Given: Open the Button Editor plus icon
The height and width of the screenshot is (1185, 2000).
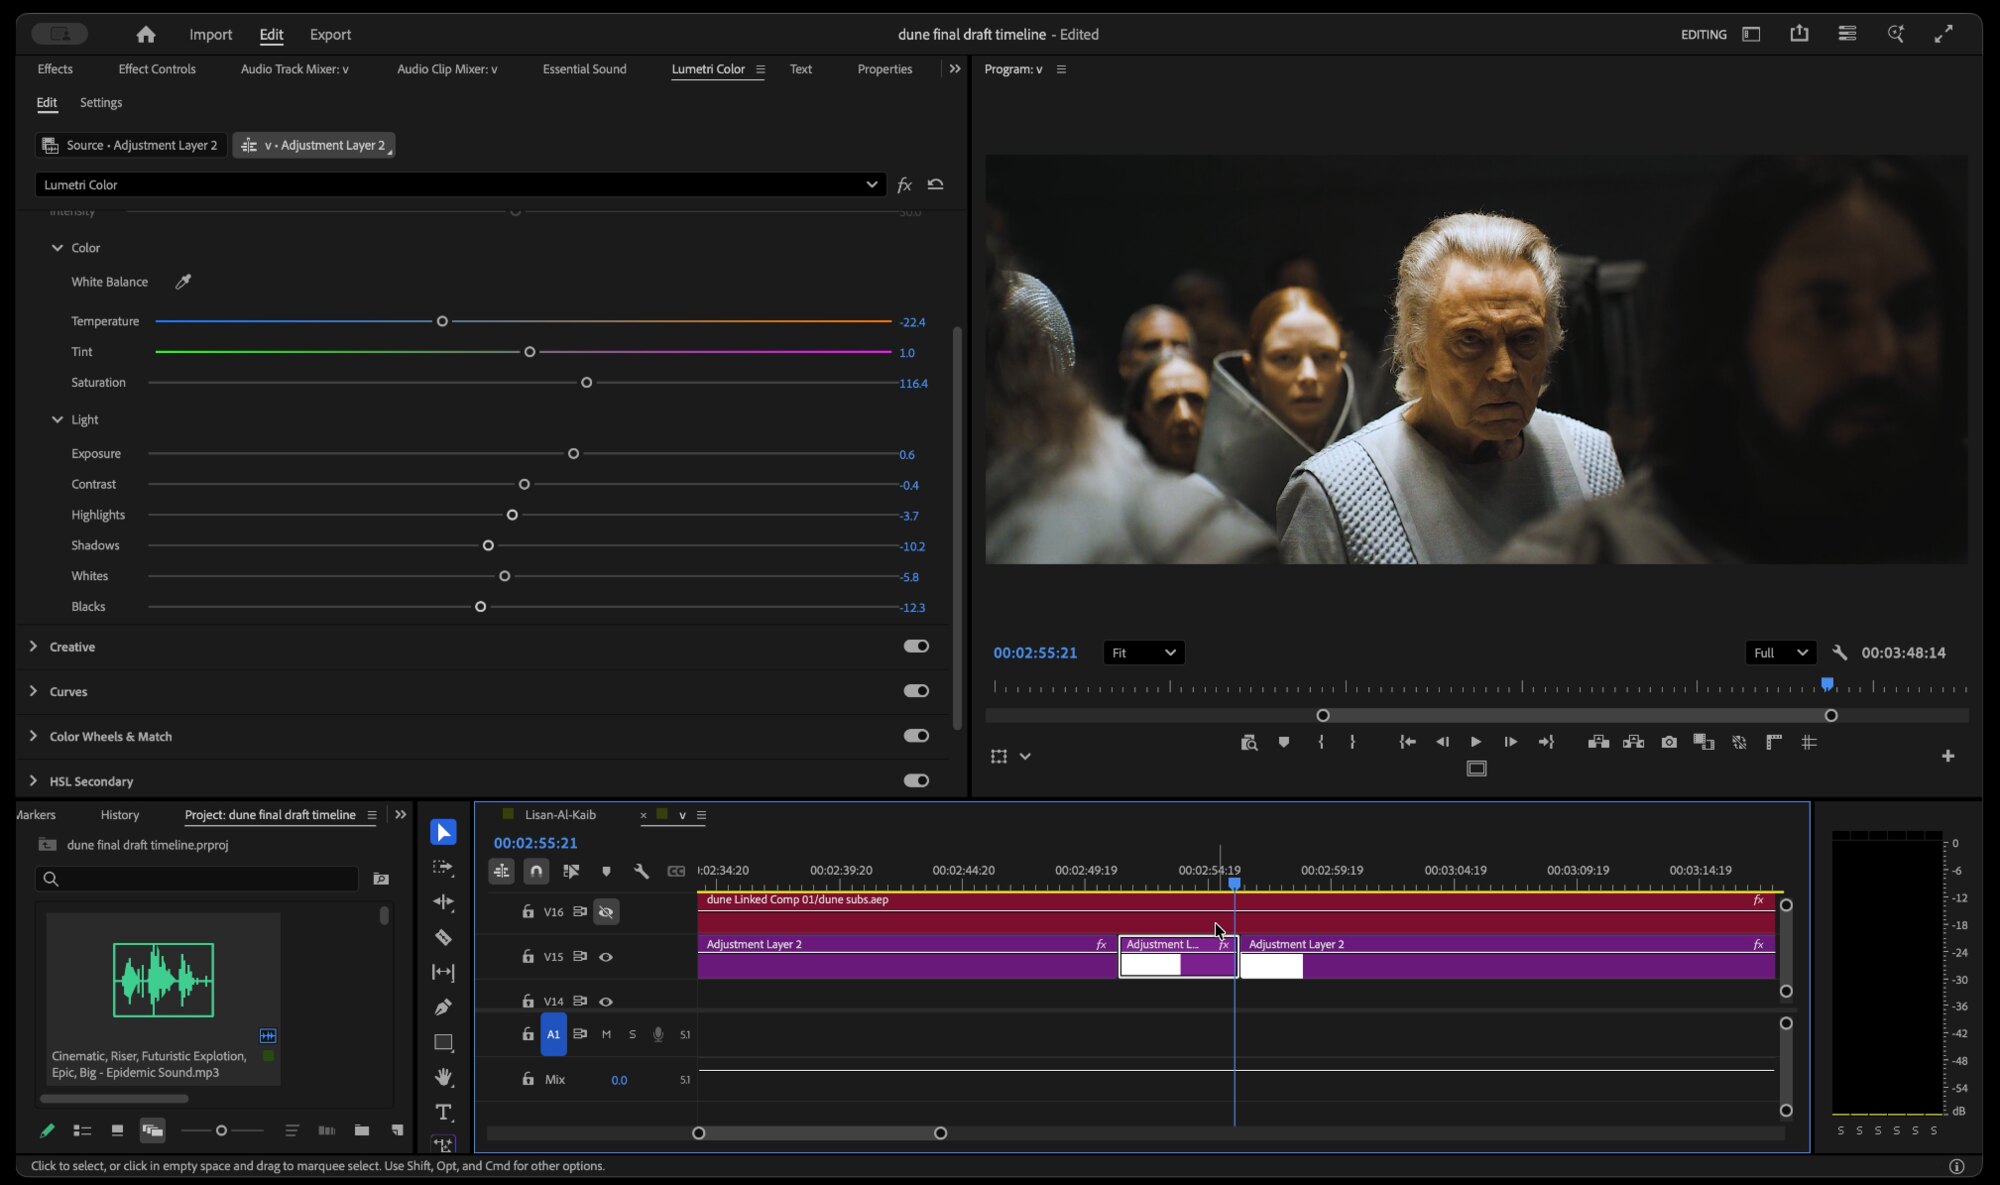Looking at the screenshot, I should (x=1948, y=756).
